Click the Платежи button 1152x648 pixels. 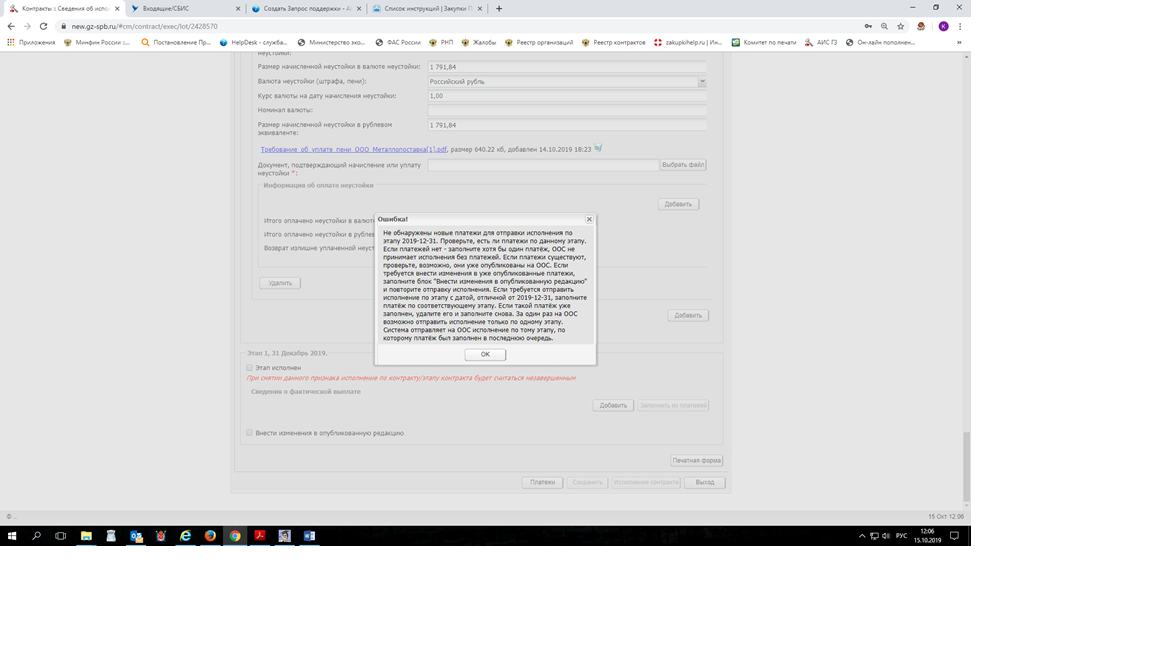pyautogui.click(x=543, y=483)
